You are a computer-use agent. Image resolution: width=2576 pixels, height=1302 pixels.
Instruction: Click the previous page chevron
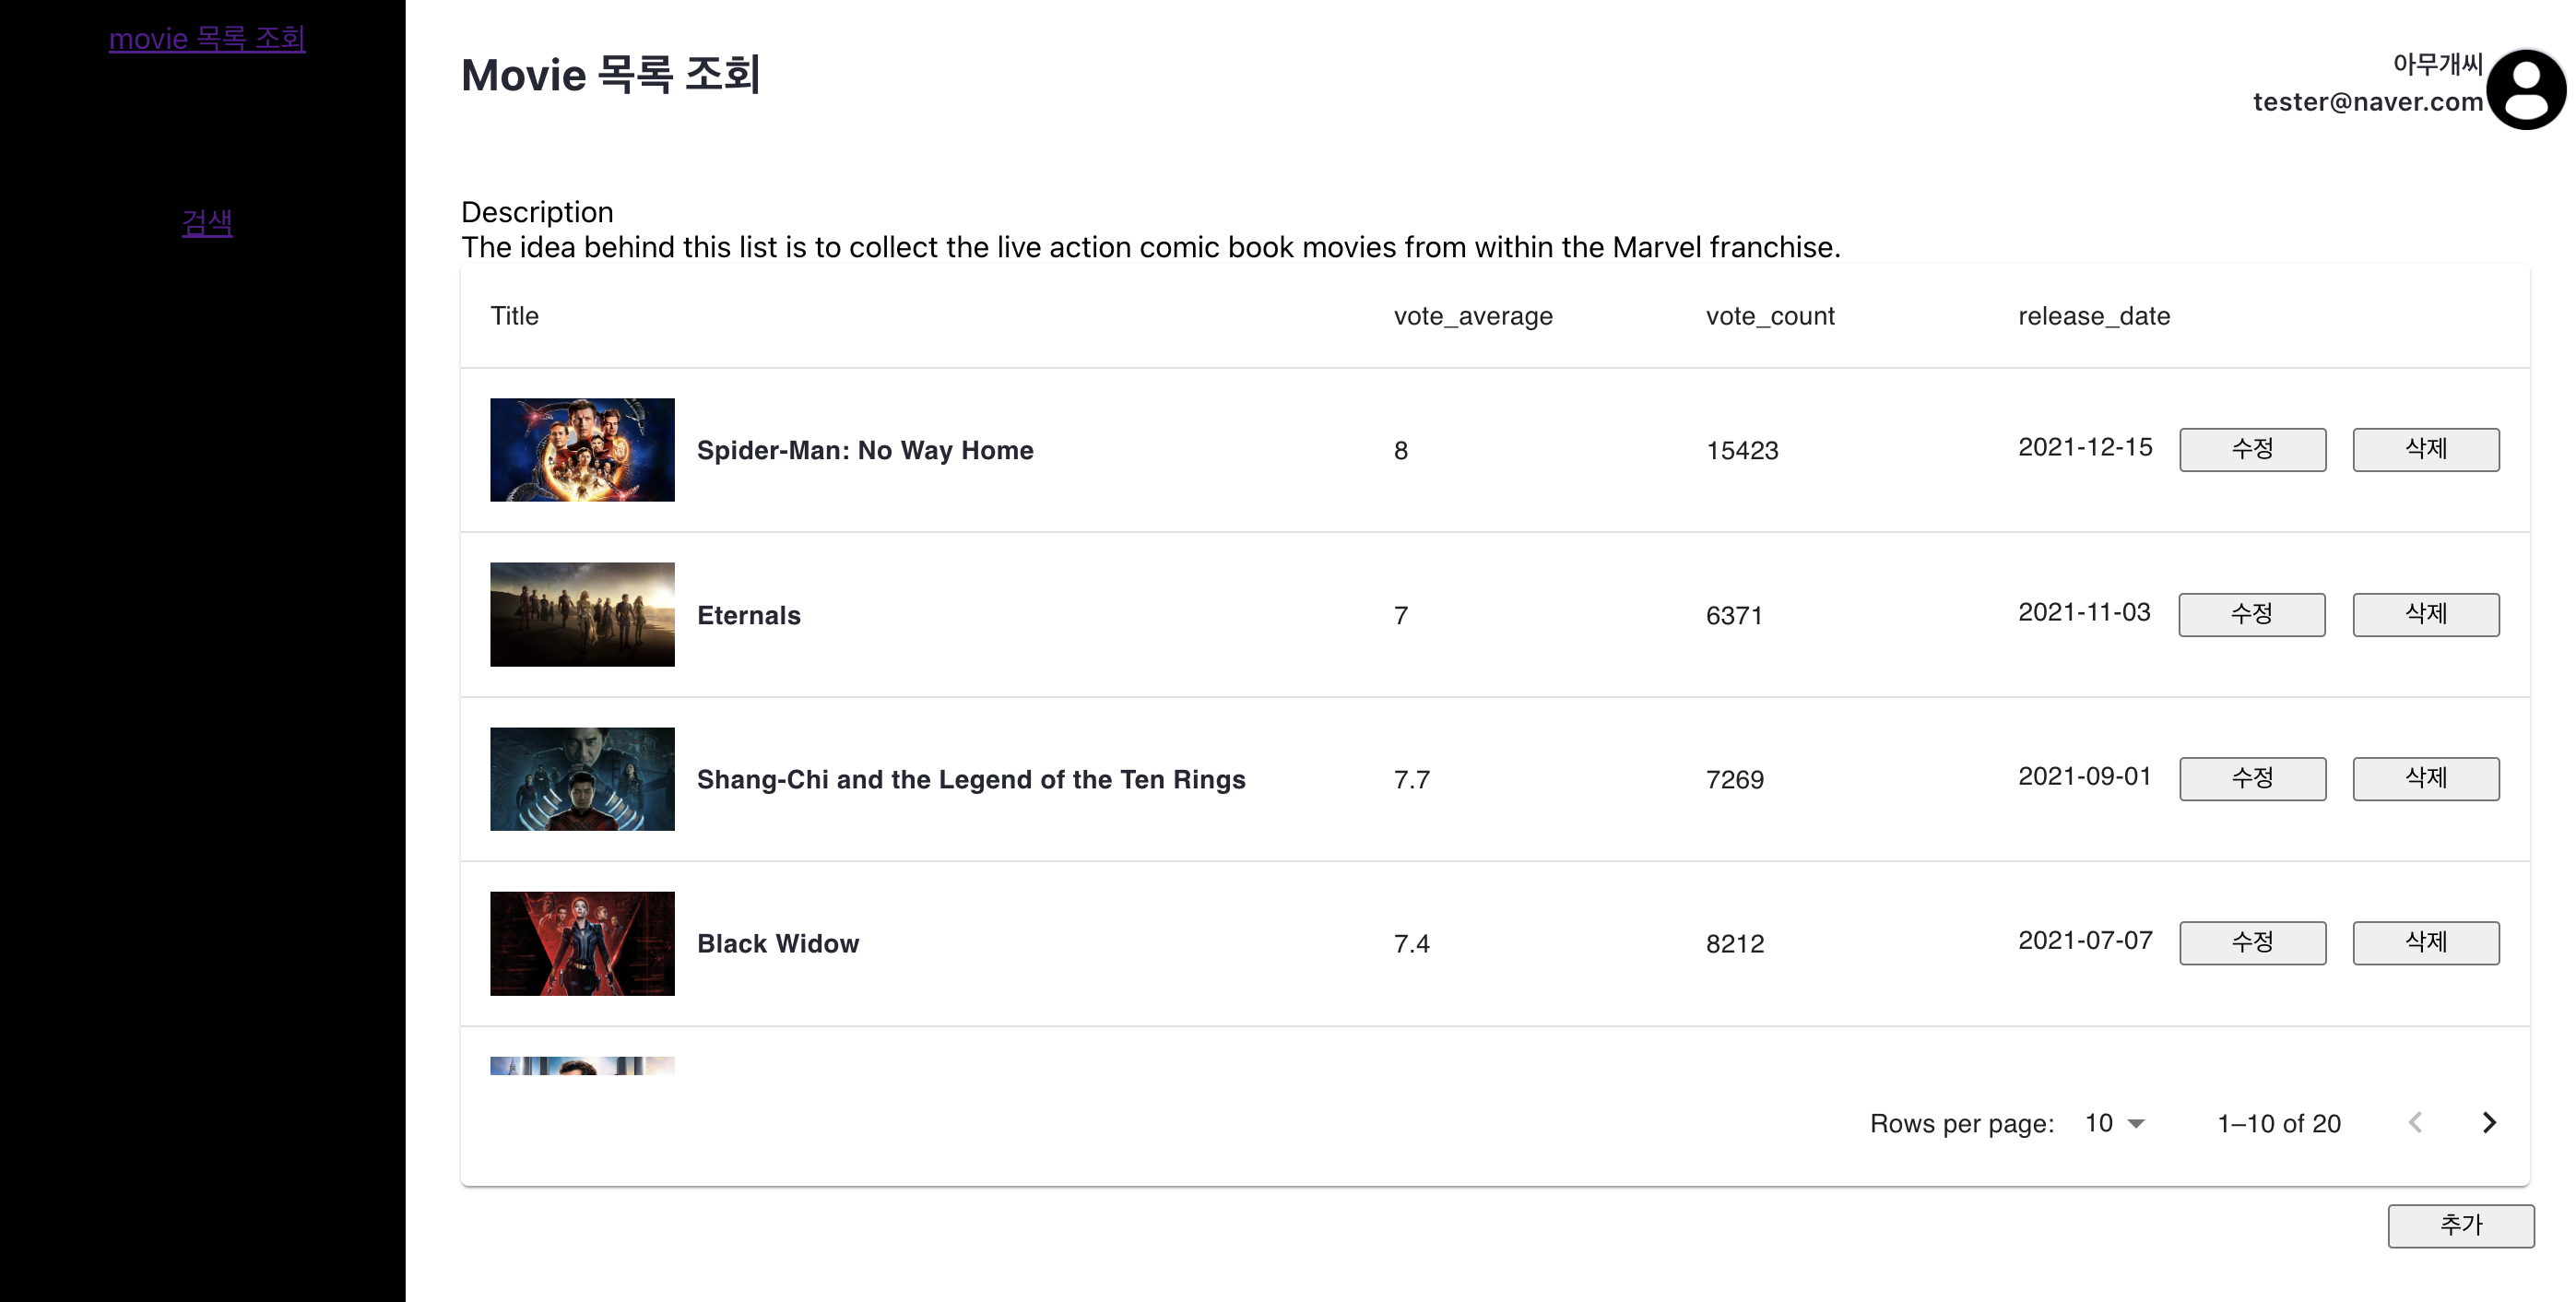point(2414,1123)
